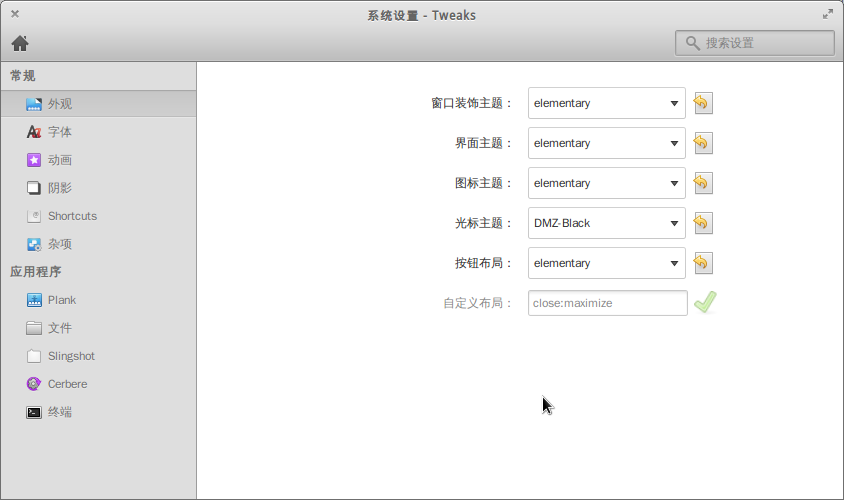The width and height of the screenshot is (844, 500).
Task: Go to the 阴影 settings page
Action: (x=60, y=188)
